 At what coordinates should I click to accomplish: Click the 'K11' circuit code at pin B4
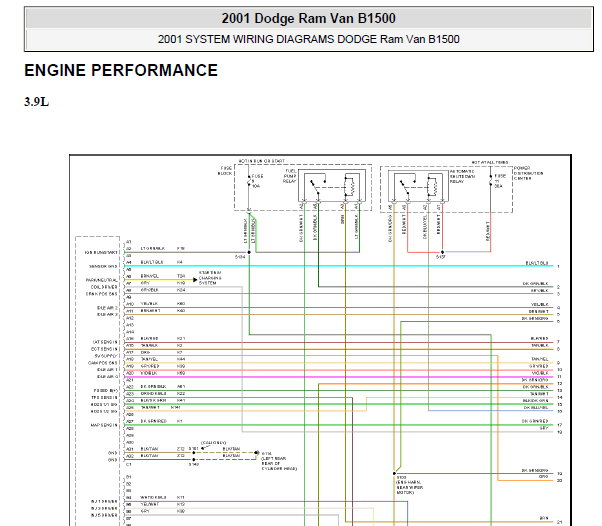pyautogui.click(x=181, y=497)
